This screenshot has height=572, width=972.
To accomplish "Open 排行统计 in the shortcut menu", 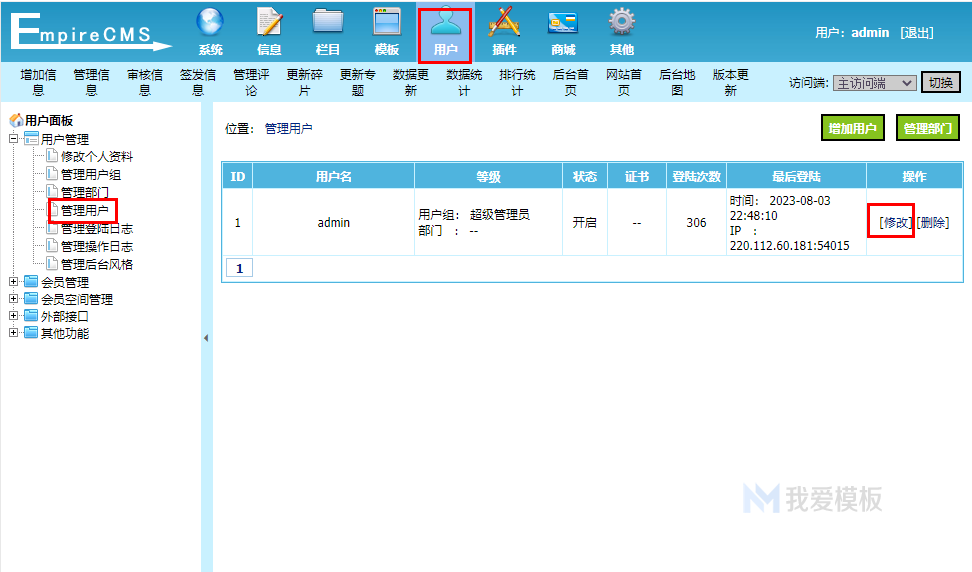I will point(518,82).
